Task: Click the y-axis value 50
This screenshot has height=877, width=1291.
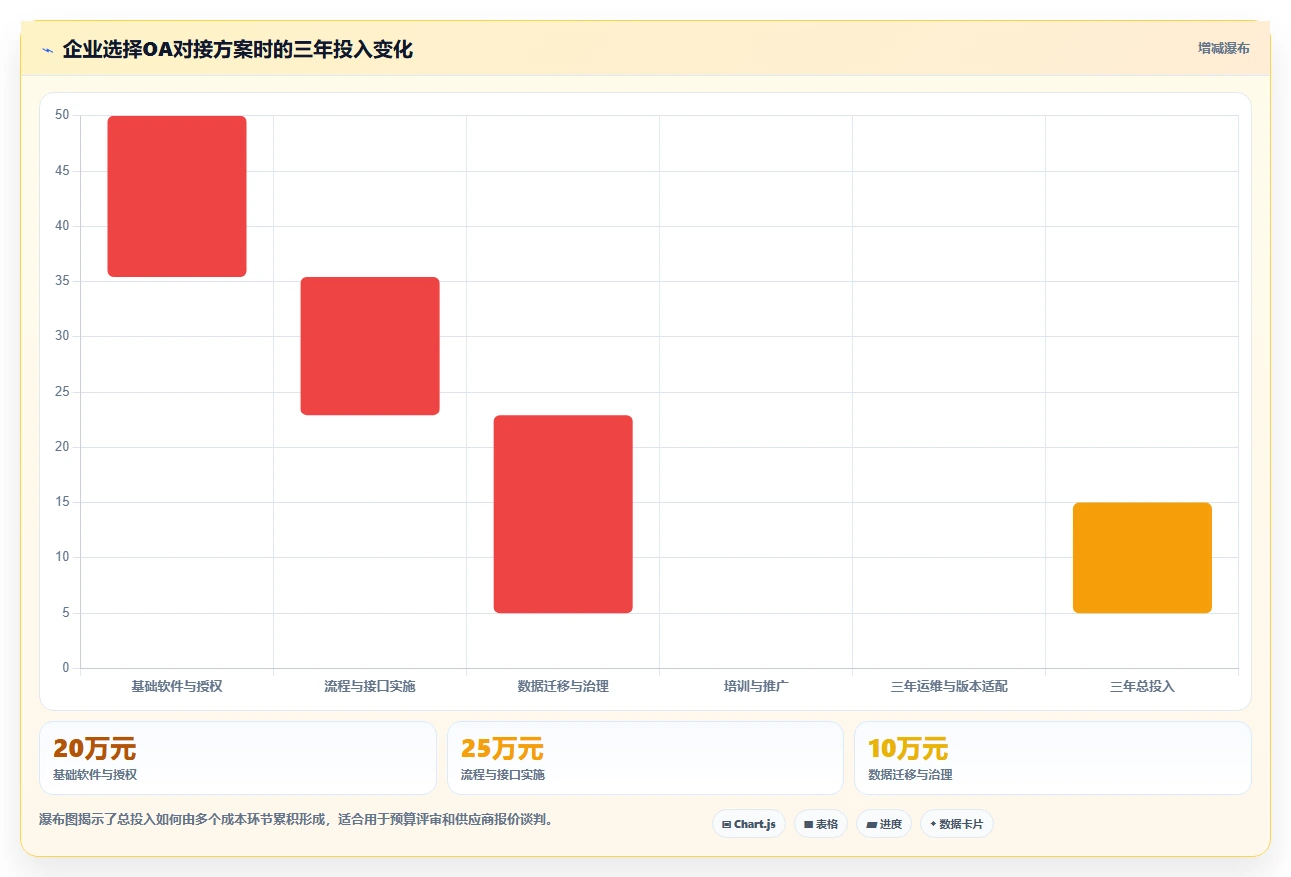Action: 62,116
